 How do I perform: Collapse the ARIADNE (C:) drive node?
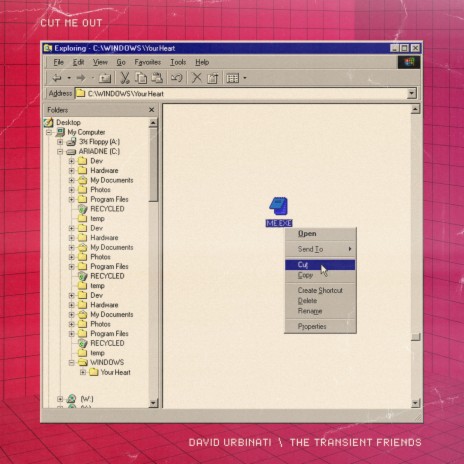pos(60,152)
